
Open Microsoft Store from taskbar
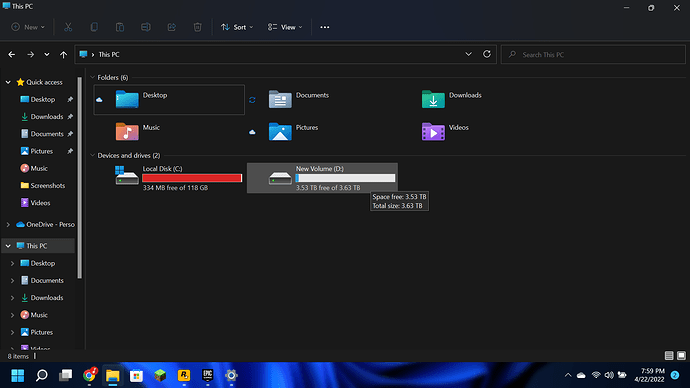point(136,375)
